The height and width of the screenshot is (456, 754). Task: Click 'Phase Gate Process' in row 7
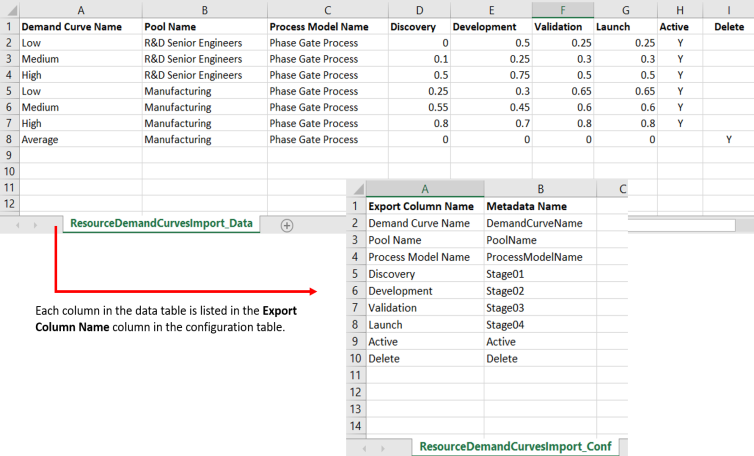pos(328,124)
